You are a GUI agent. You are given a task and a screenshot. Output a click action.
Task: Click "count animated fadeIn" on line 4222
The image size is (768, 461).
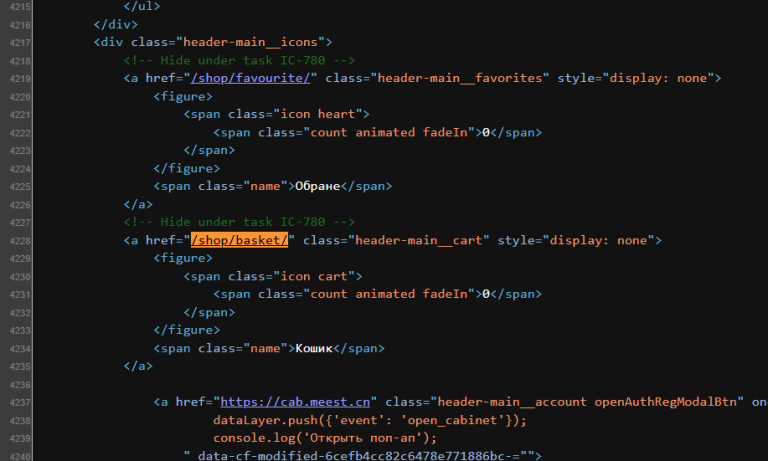tap(389, 132)
